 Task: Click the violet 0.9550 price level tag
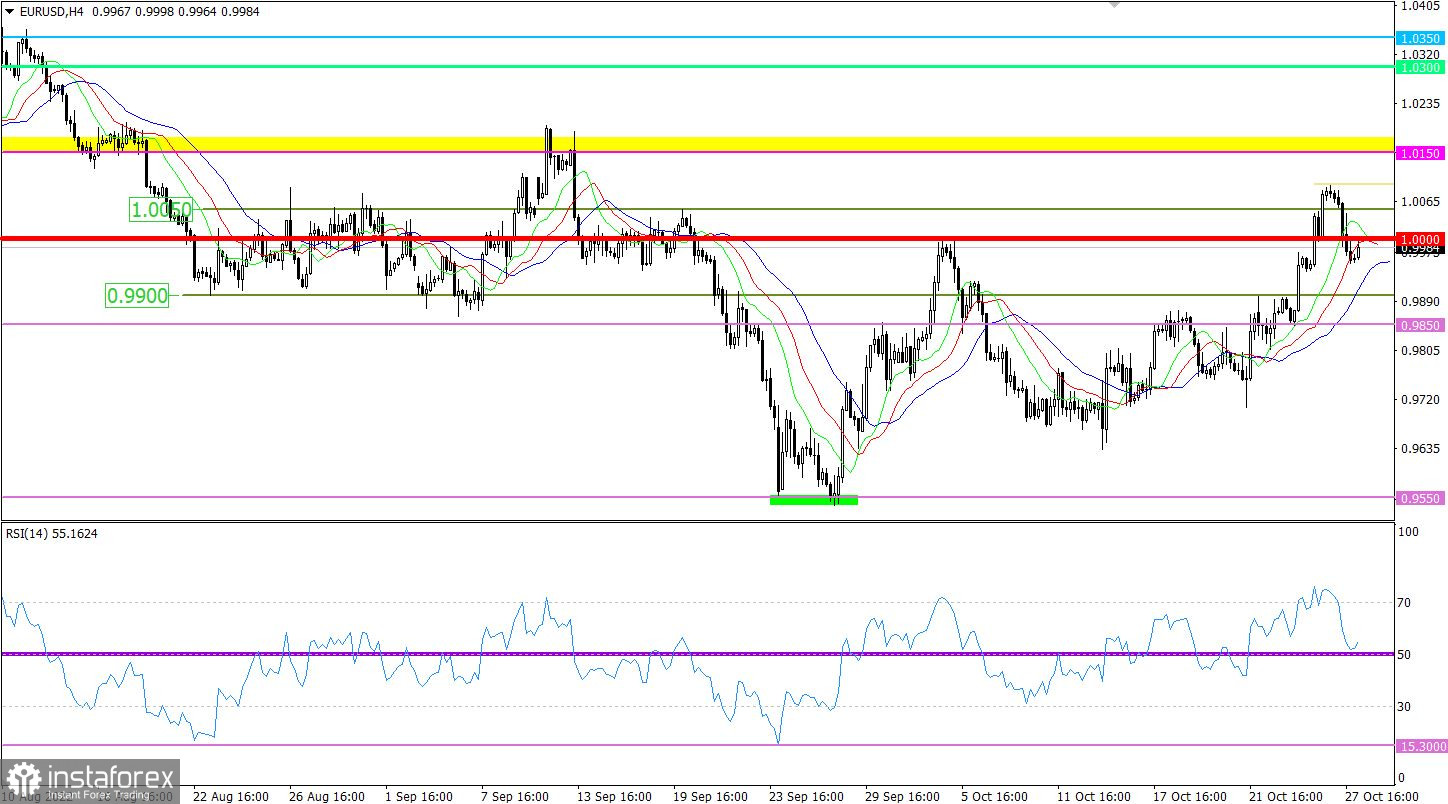(x=1422, y=497)
